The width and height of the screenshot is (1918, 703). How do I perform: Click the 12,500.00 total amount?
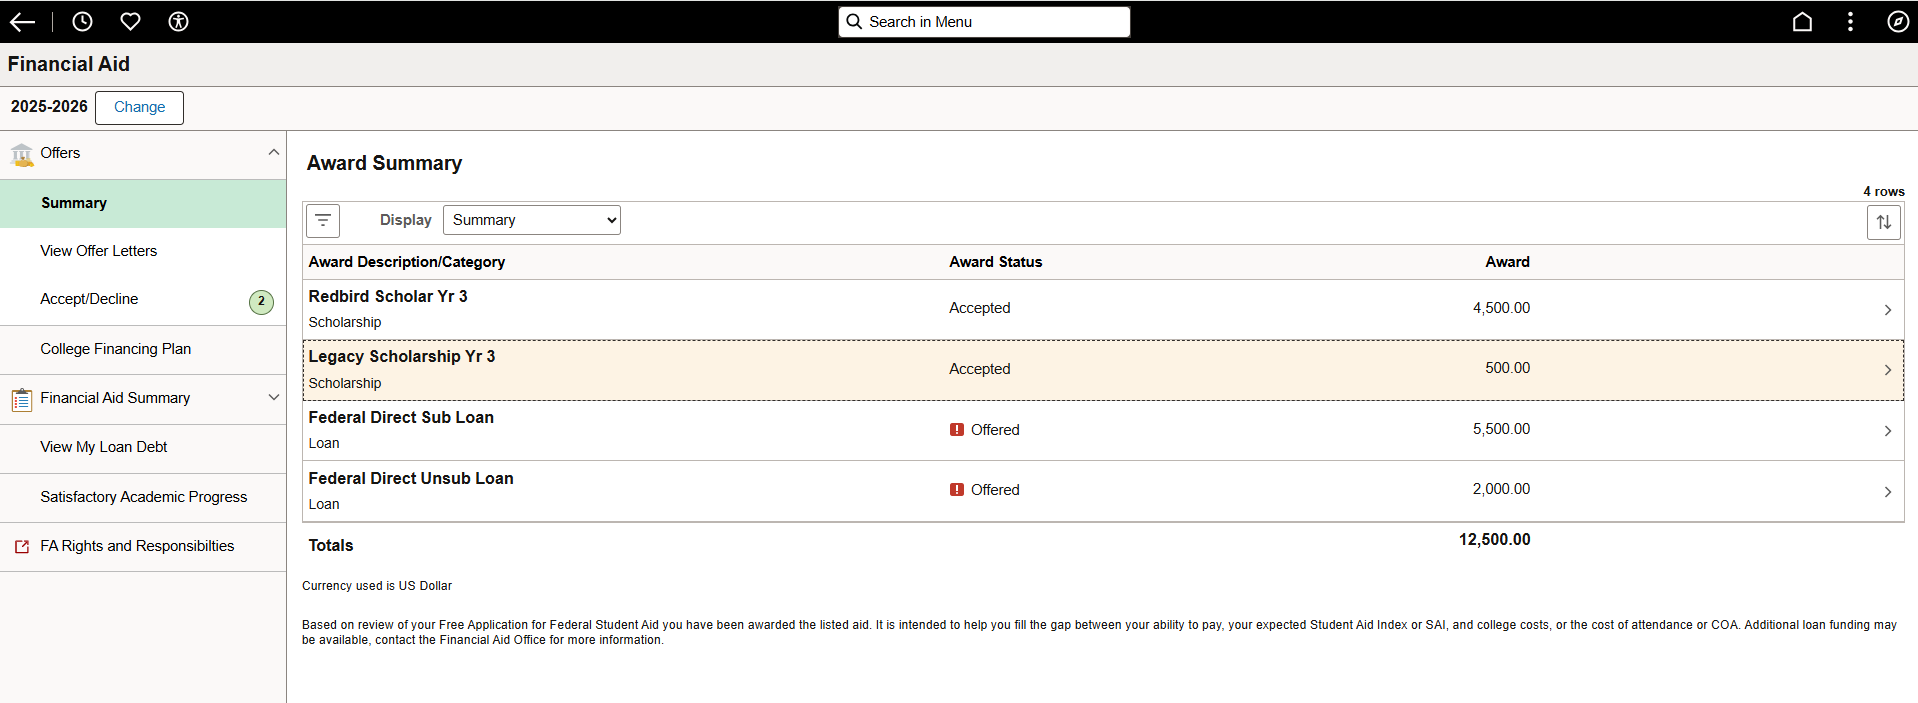click(x=1494, y=540)
